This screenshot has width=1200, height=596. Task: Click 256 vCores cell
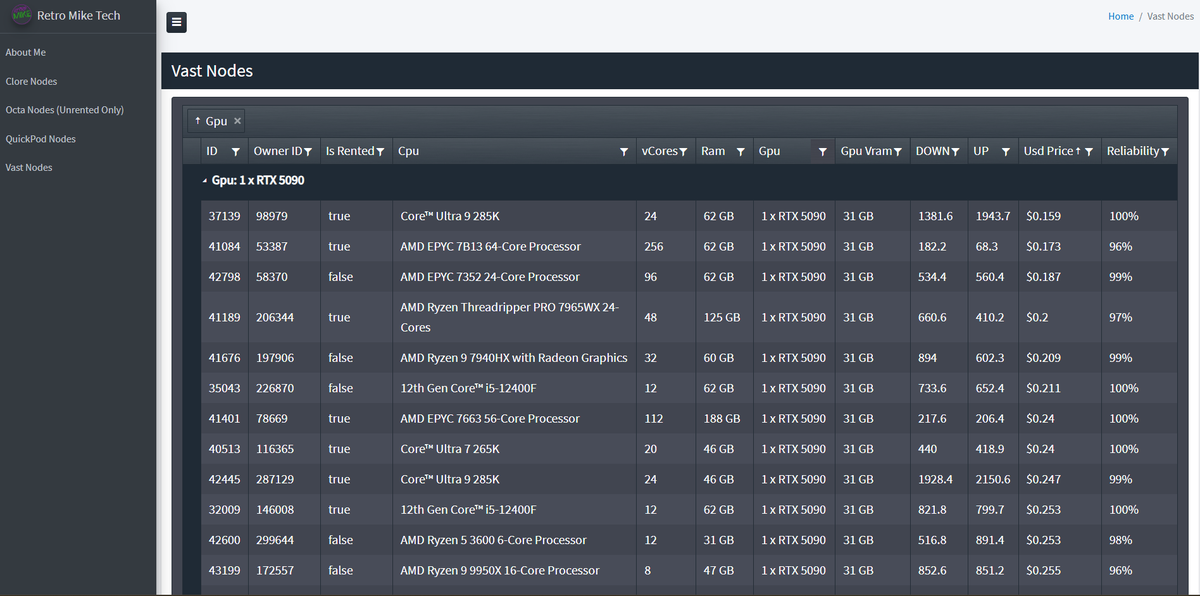(666, 246)
